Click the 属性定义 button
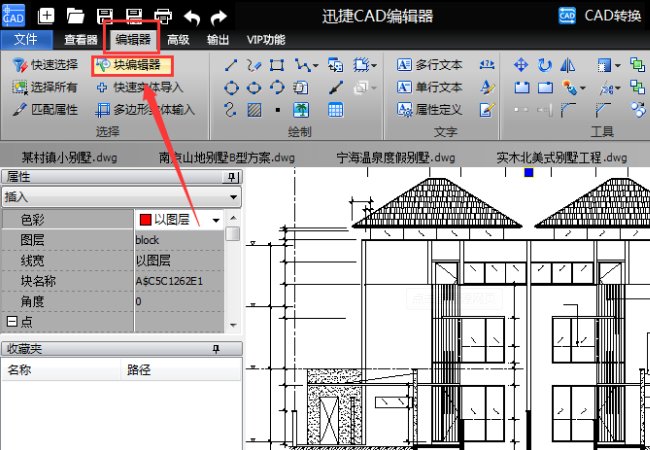 pos(429,109)
